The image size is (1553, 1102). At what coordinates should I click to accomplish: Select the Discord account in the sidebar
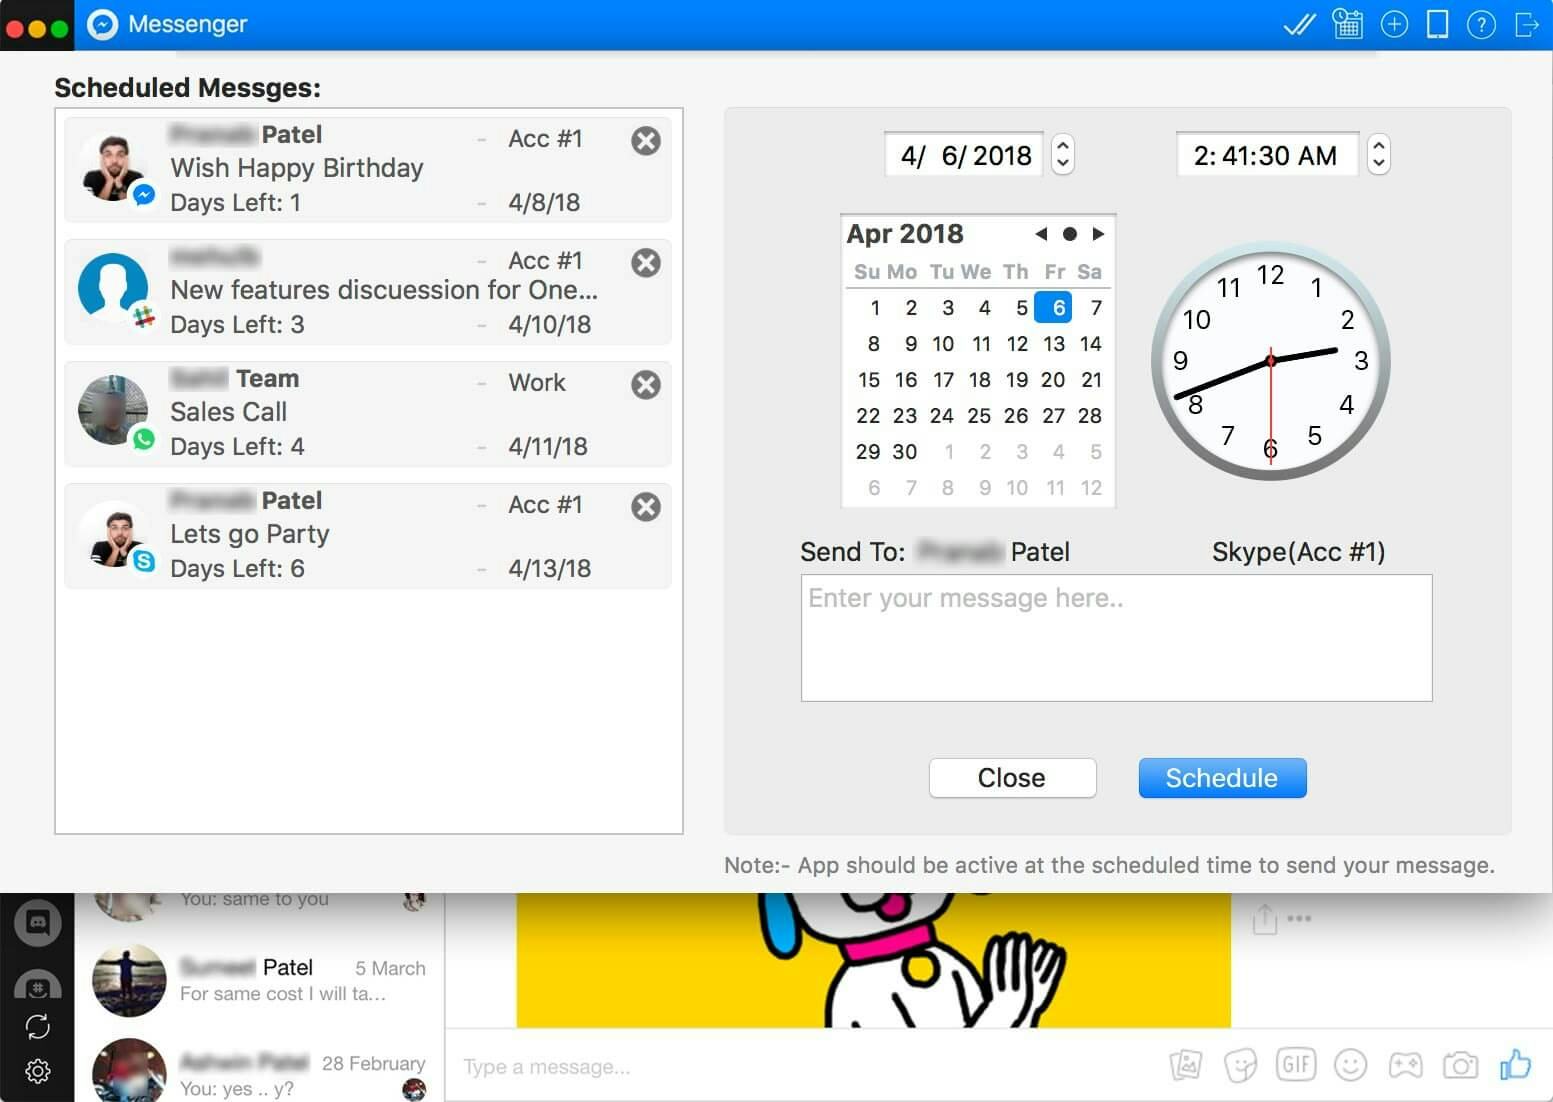[x=38, y=922]
